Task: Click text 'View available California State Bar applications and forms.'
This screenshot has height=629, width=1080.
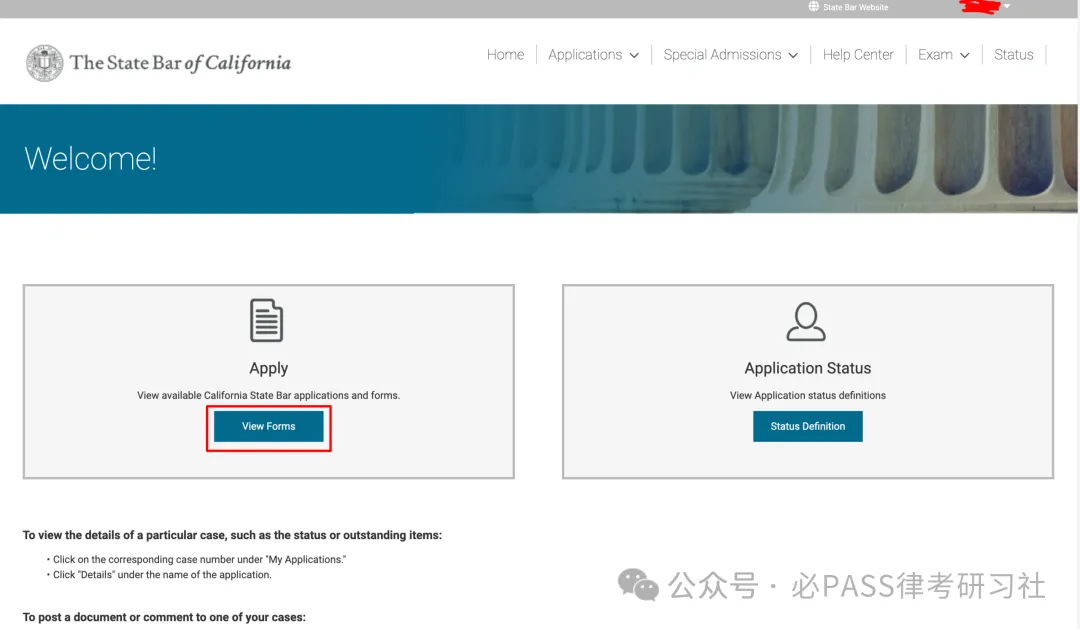Action: click(x=269, y=395)
